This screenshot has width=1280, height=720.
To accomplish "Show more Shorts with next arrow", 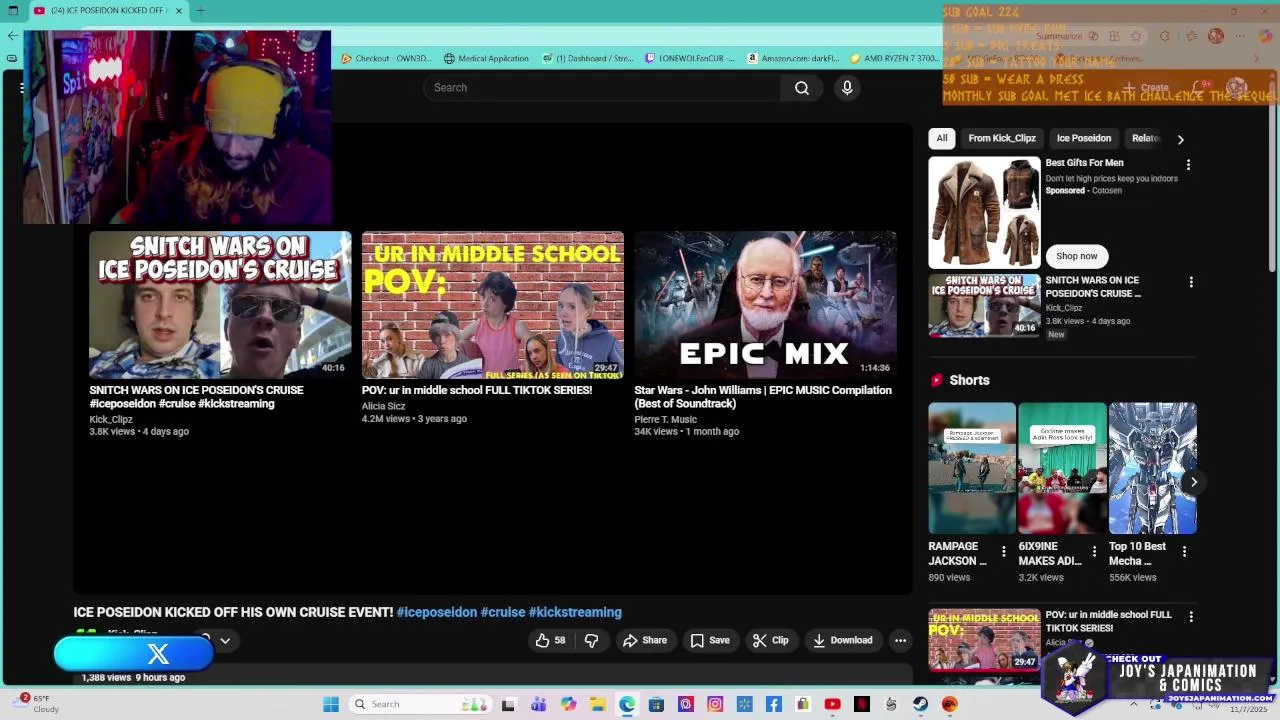I will tap(1193, 482).
